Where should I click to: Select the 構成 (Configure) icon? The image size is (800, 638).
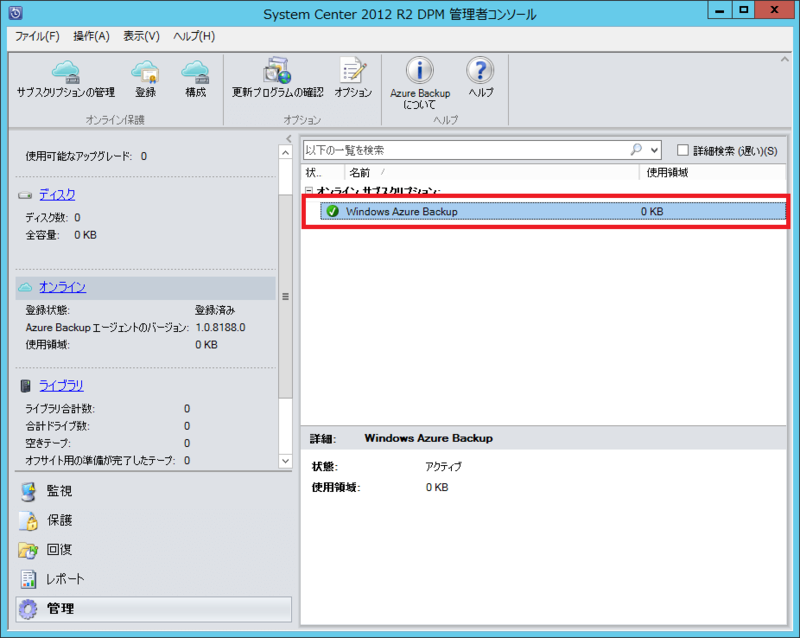click(194, 80)
